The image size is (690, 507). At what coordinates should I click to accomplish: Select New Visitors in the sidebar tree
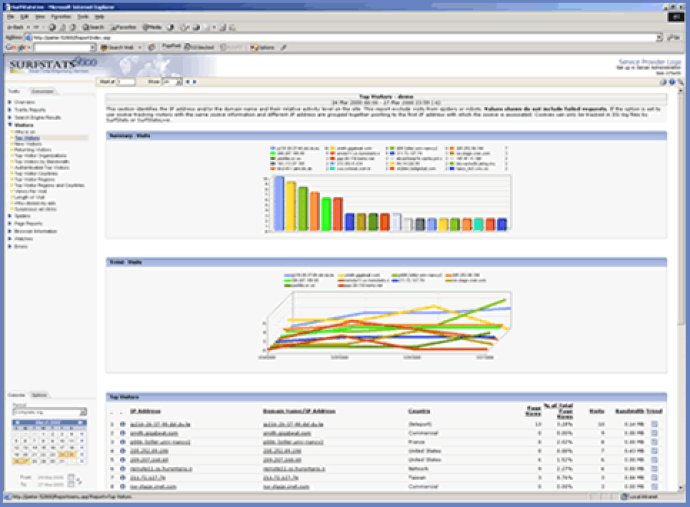(28, 144)
